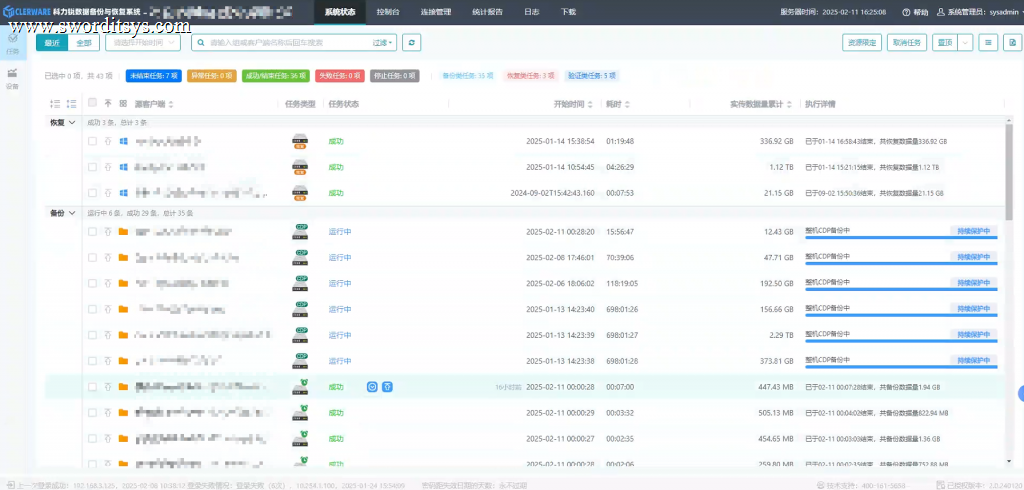Select the 最近 filter button
The height and width of the screenshot is (490, 1024).
52,42
